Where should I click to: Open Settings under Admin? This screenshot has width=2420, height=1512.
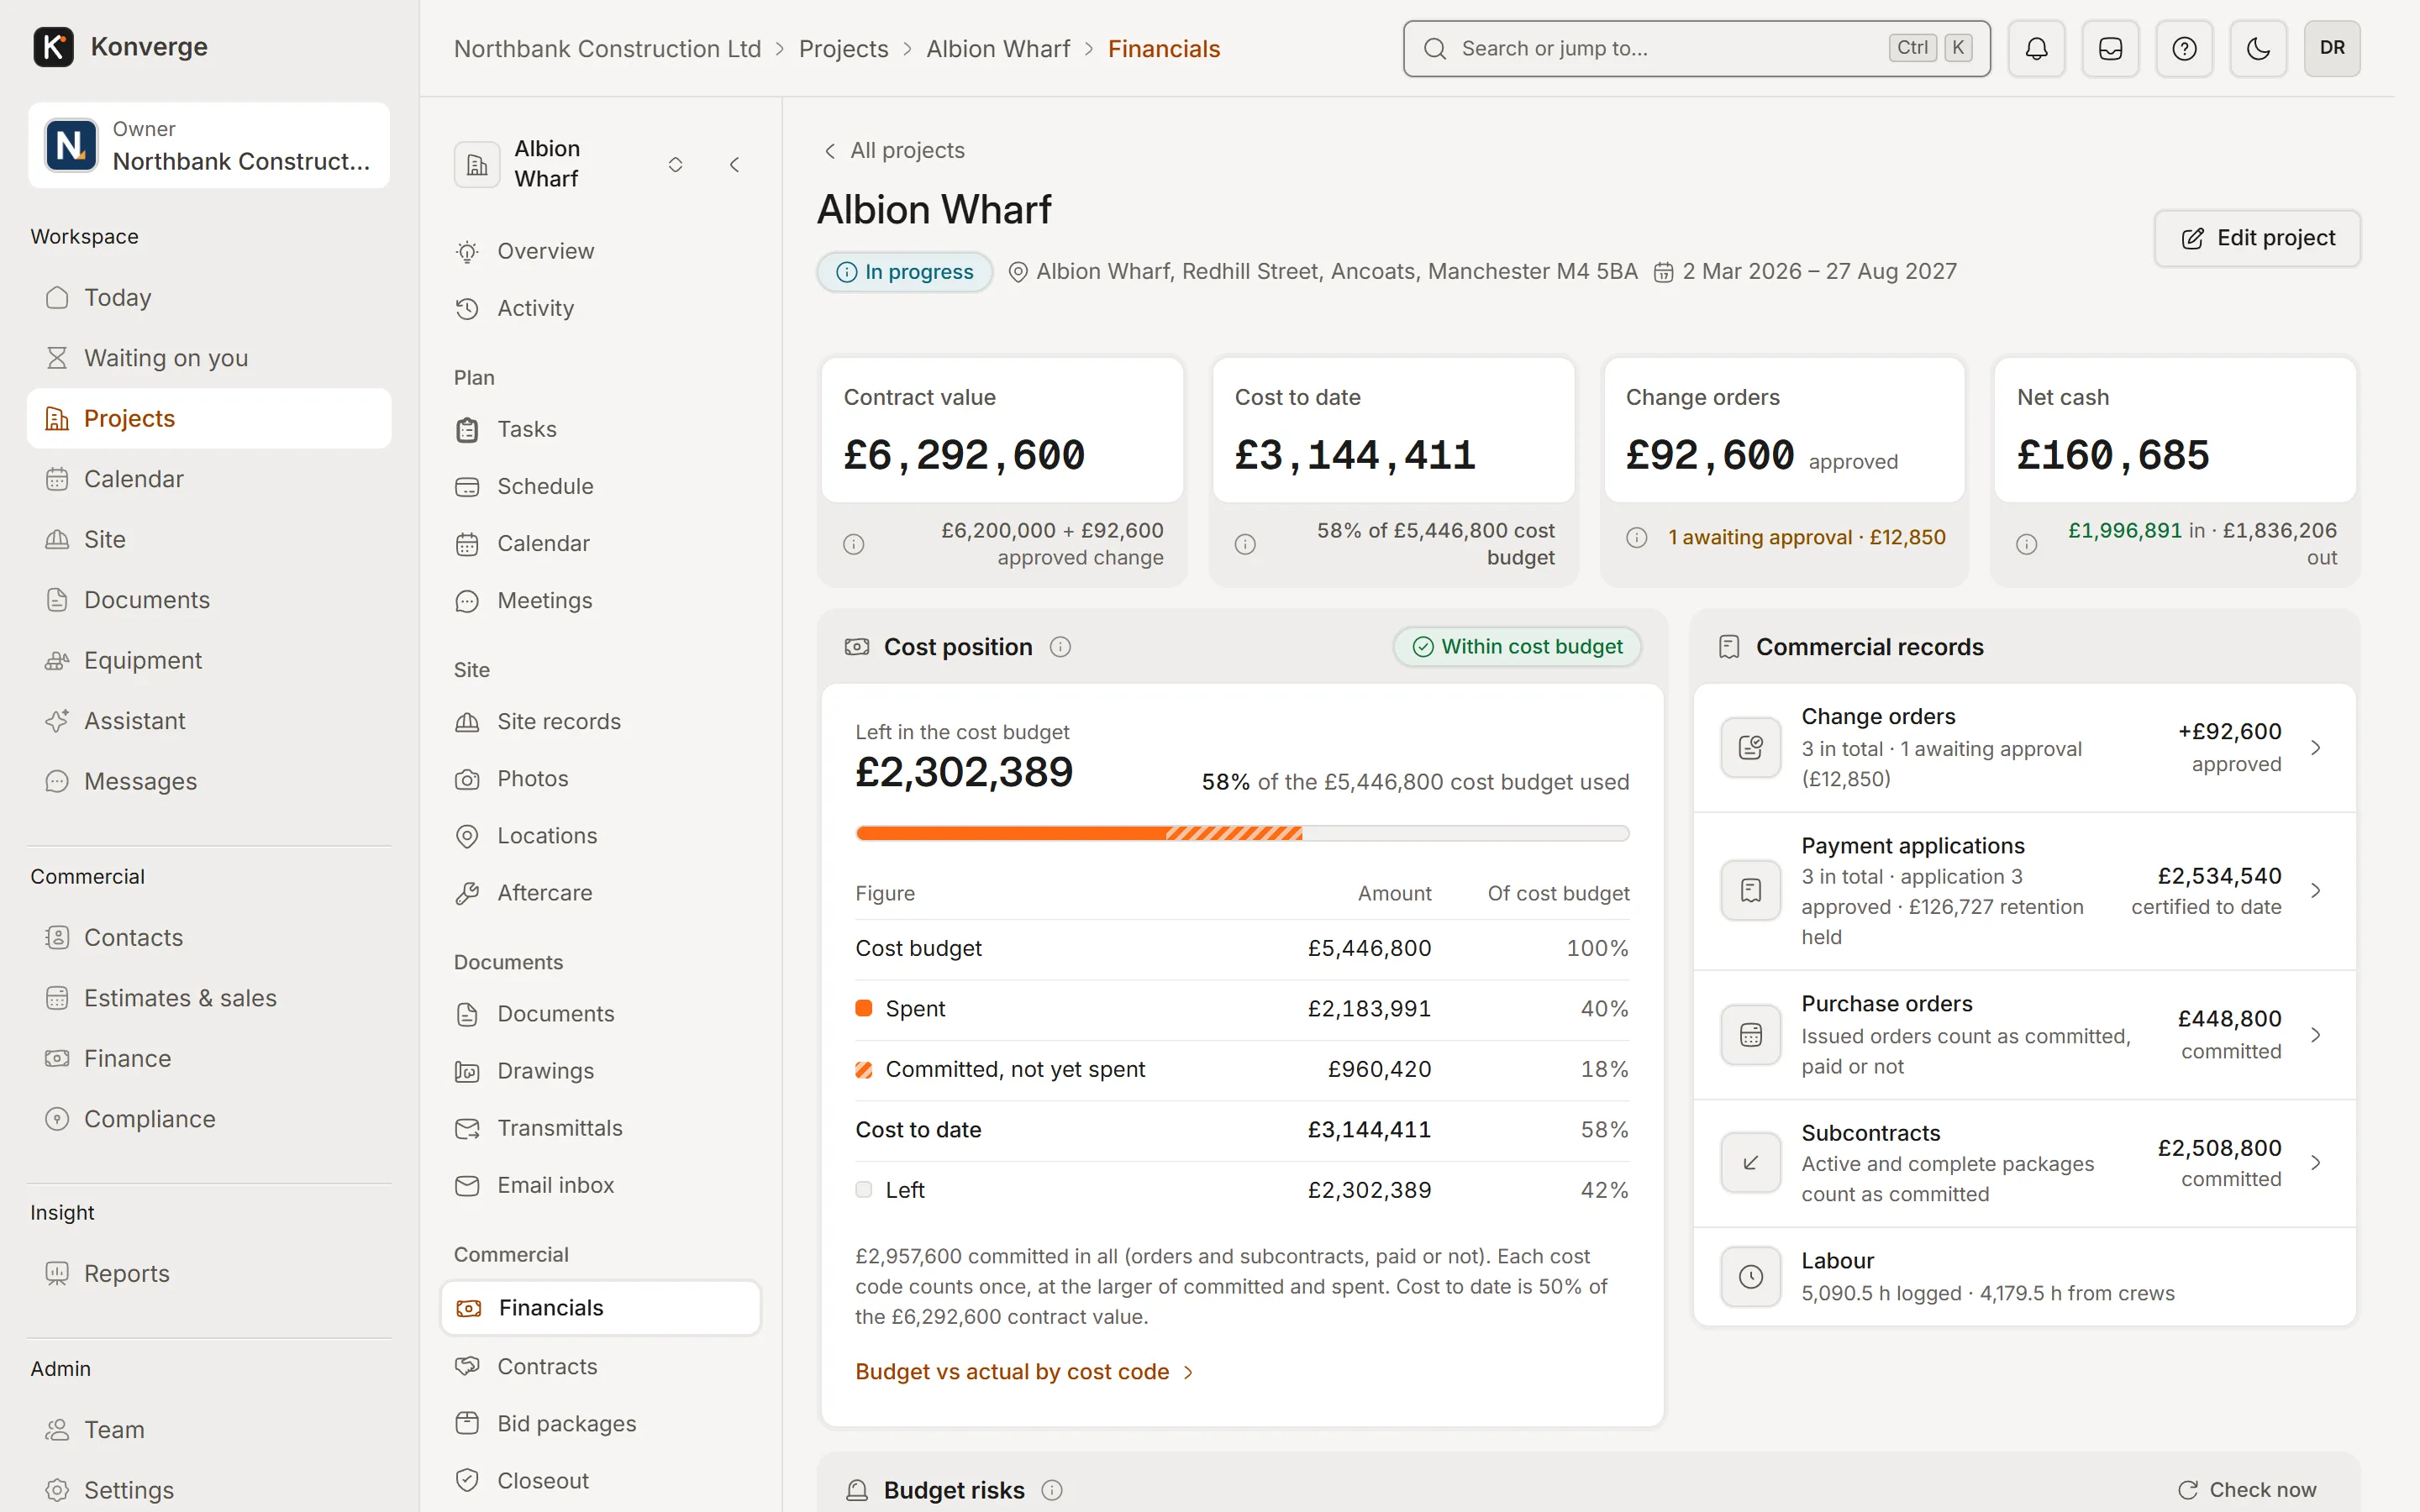point(209,1490)
